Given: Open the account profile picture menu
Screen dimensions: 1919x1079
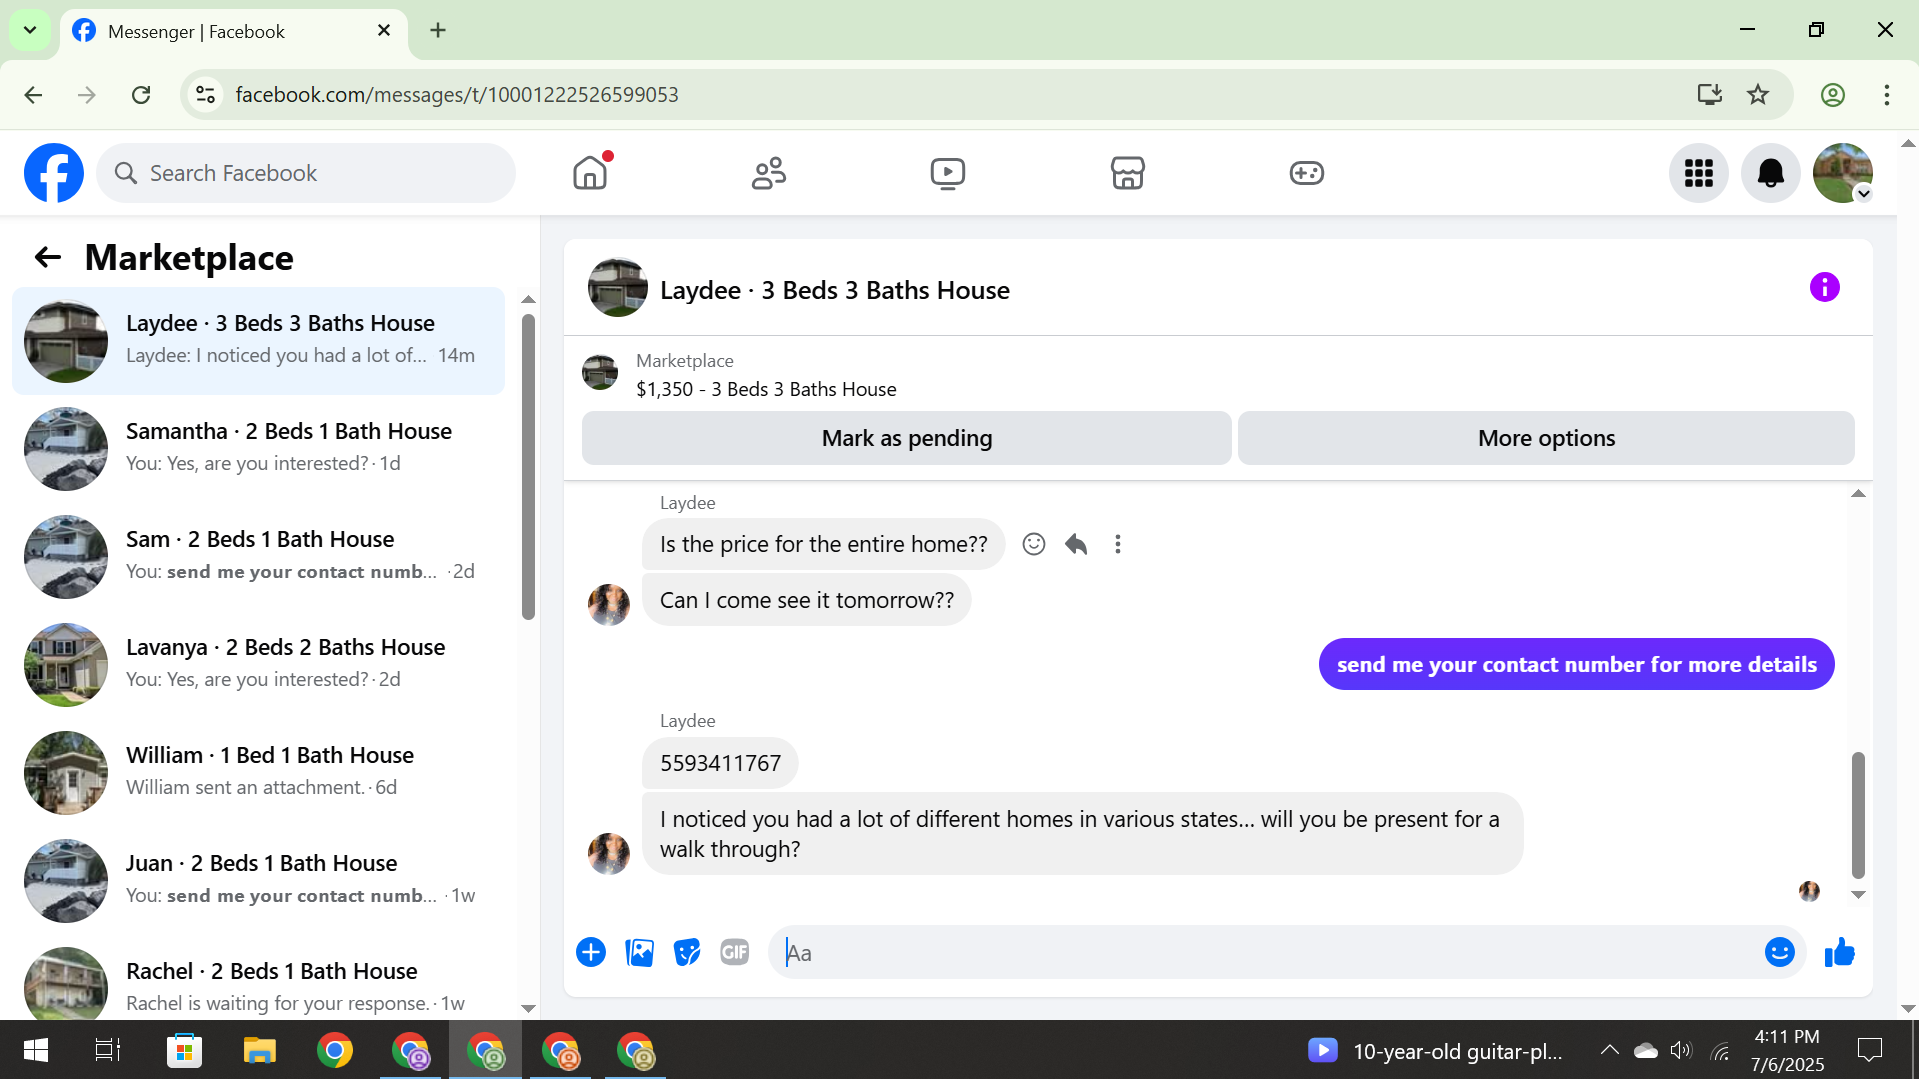Looking at the screenshot, I should click(1842, 173).
